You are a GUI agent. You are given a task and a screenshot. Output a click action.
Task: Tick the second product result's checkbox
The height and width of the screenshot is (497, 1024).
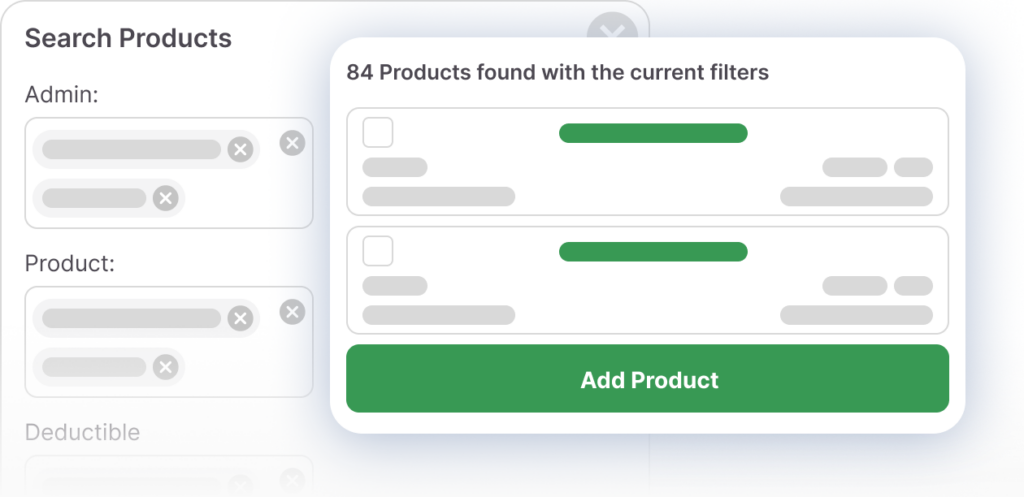pos(378,251)
